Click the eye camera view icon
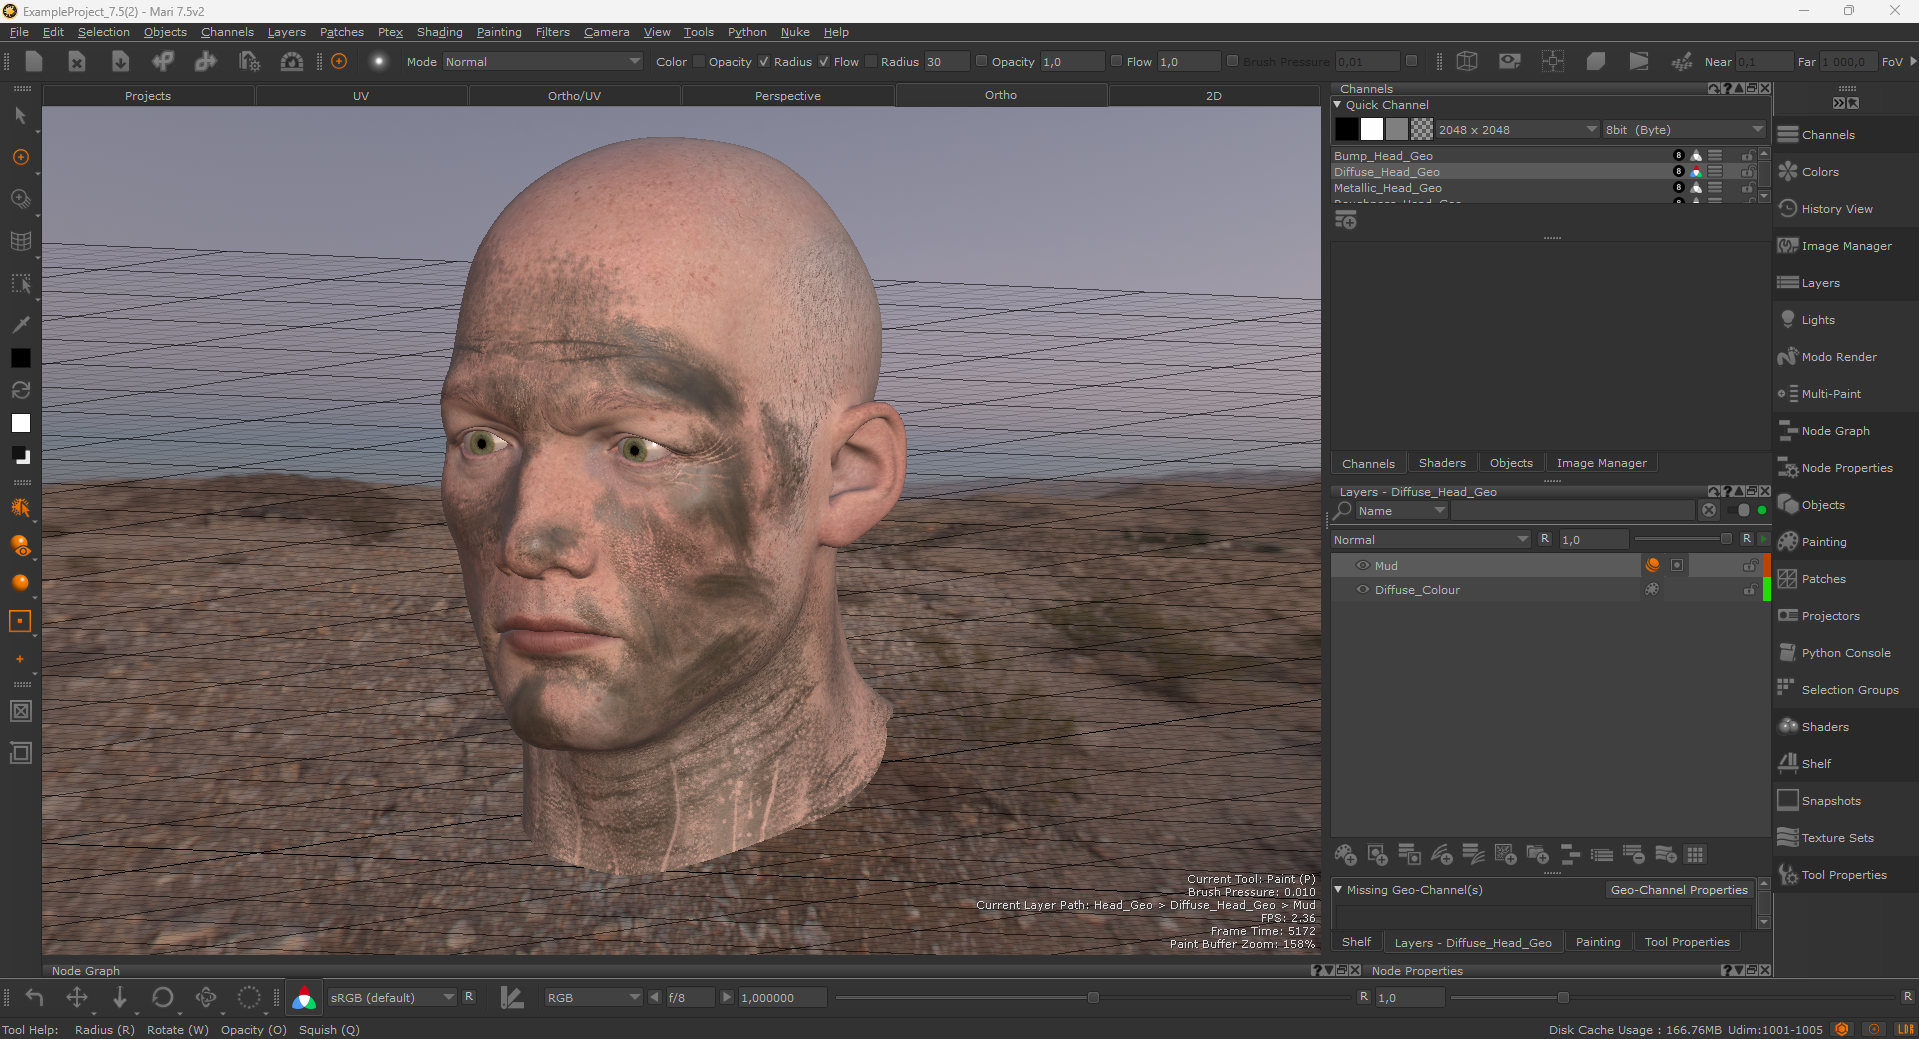The width and height of the screenshot is (1919, 1039). click(1510, 61)
